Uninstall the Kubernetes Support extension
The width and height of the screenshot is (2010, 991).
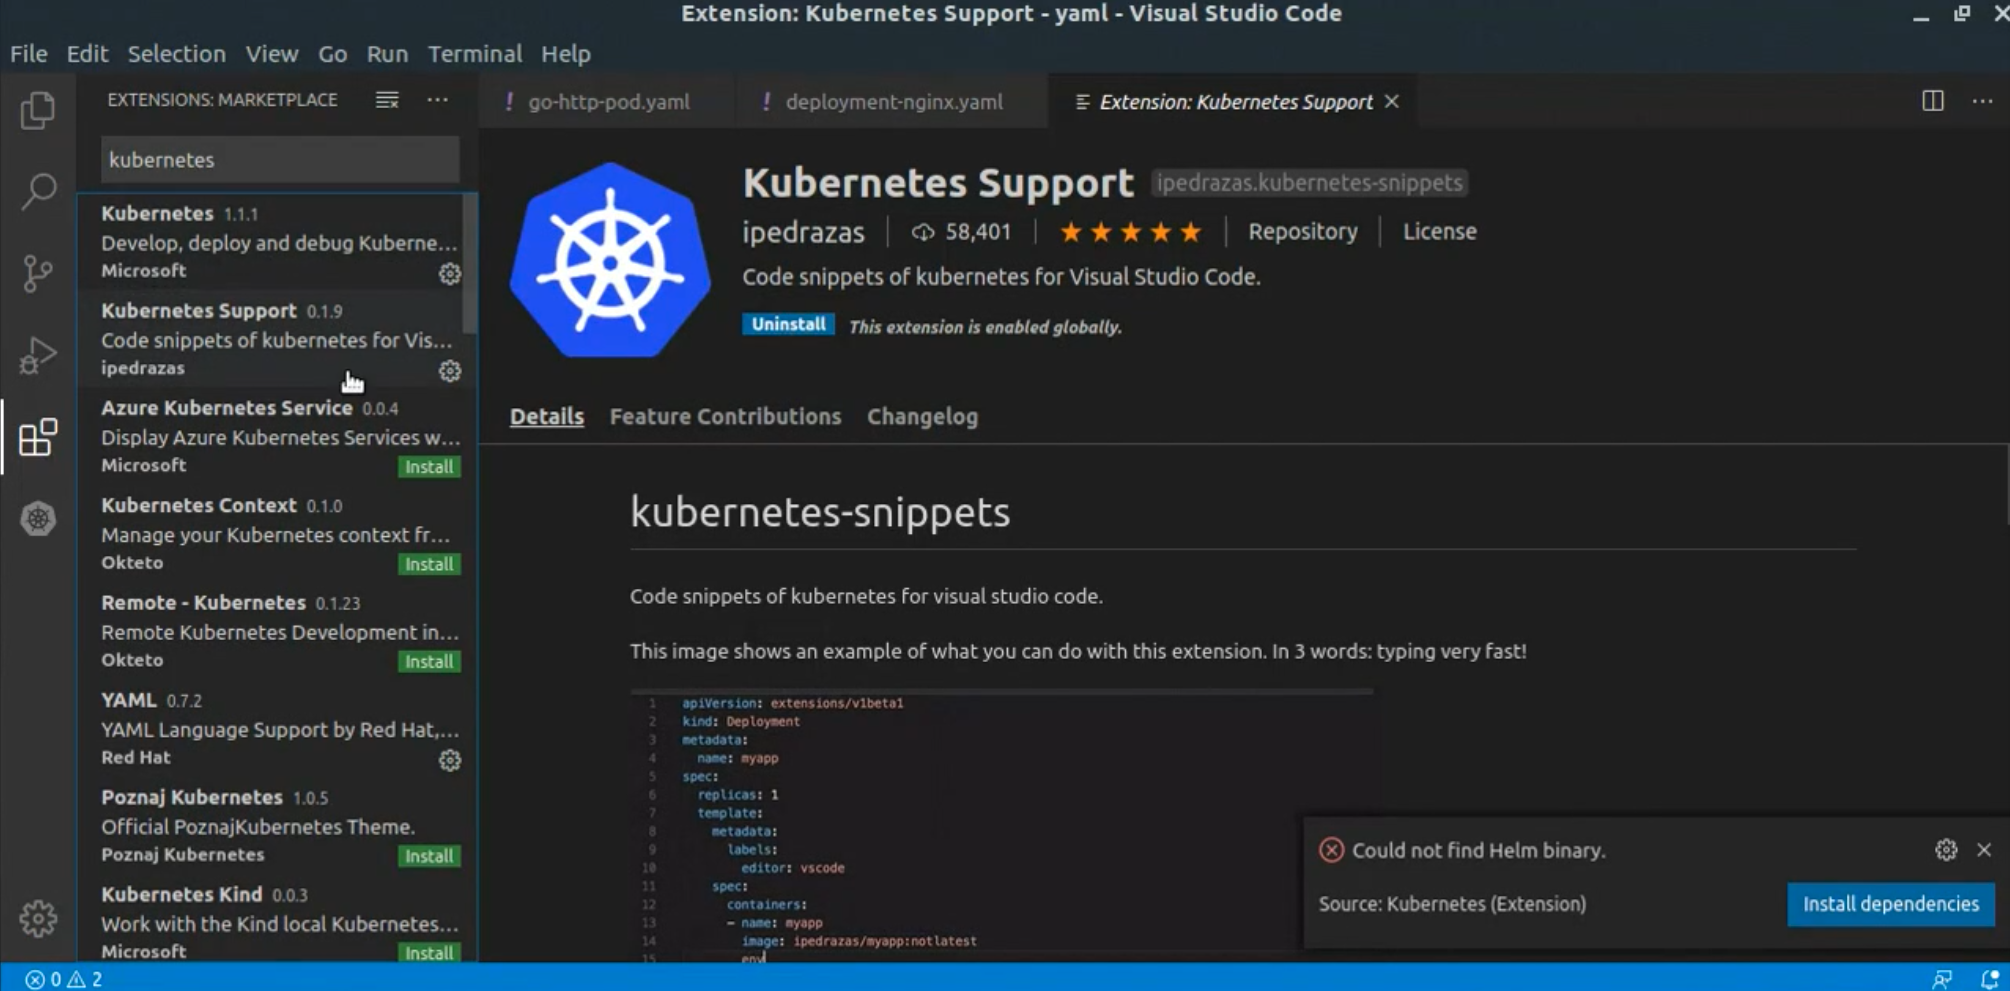(x=788, y=324)
